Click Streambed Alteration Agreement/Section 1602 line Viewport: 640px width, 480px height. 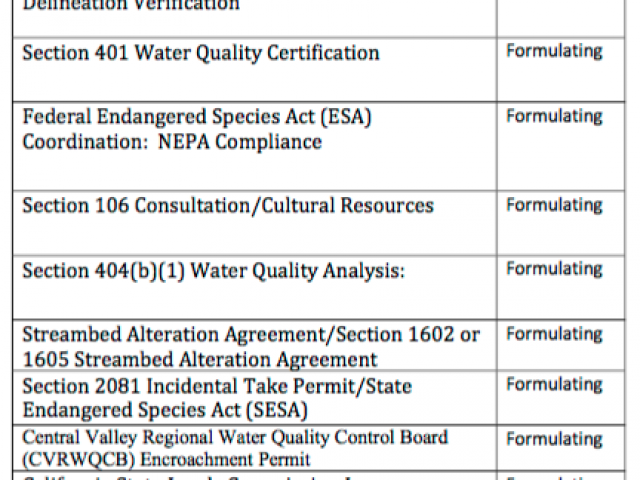pos(251,335)
